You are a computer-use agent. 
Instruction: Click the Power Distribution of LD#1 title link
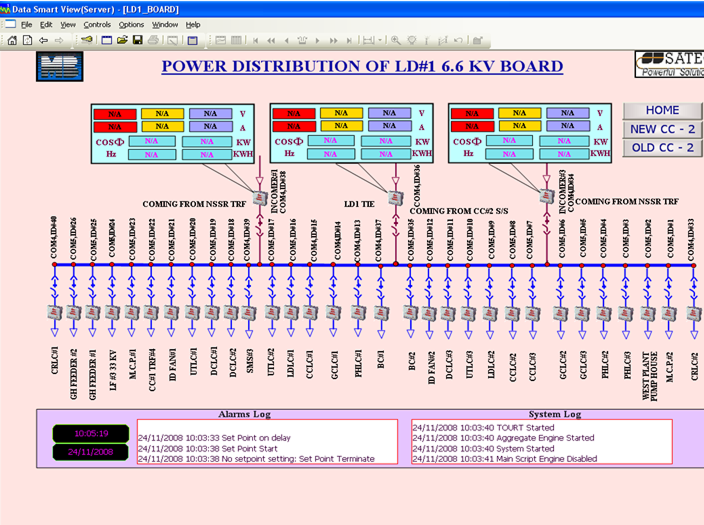362,66
